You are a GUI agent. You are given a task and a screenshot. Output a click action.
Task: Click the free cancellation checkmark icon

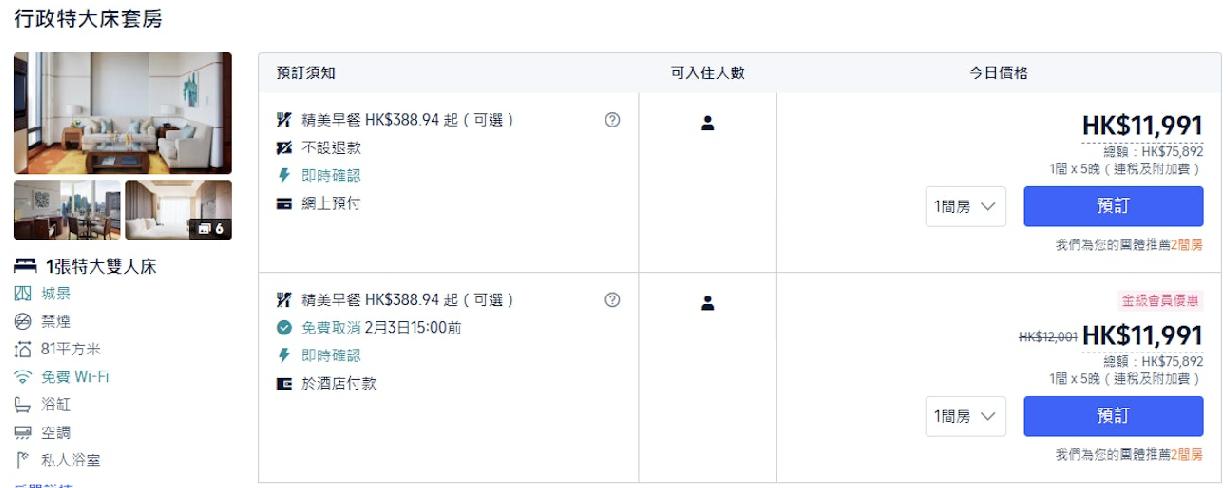pyautogui.click(x=285, y=328)
